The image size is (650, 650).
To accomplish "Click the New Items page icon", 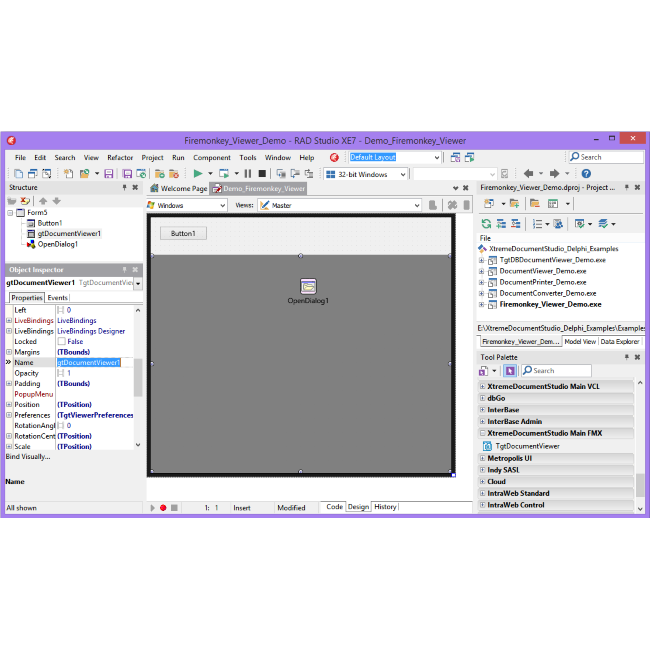I will [68, 174].
